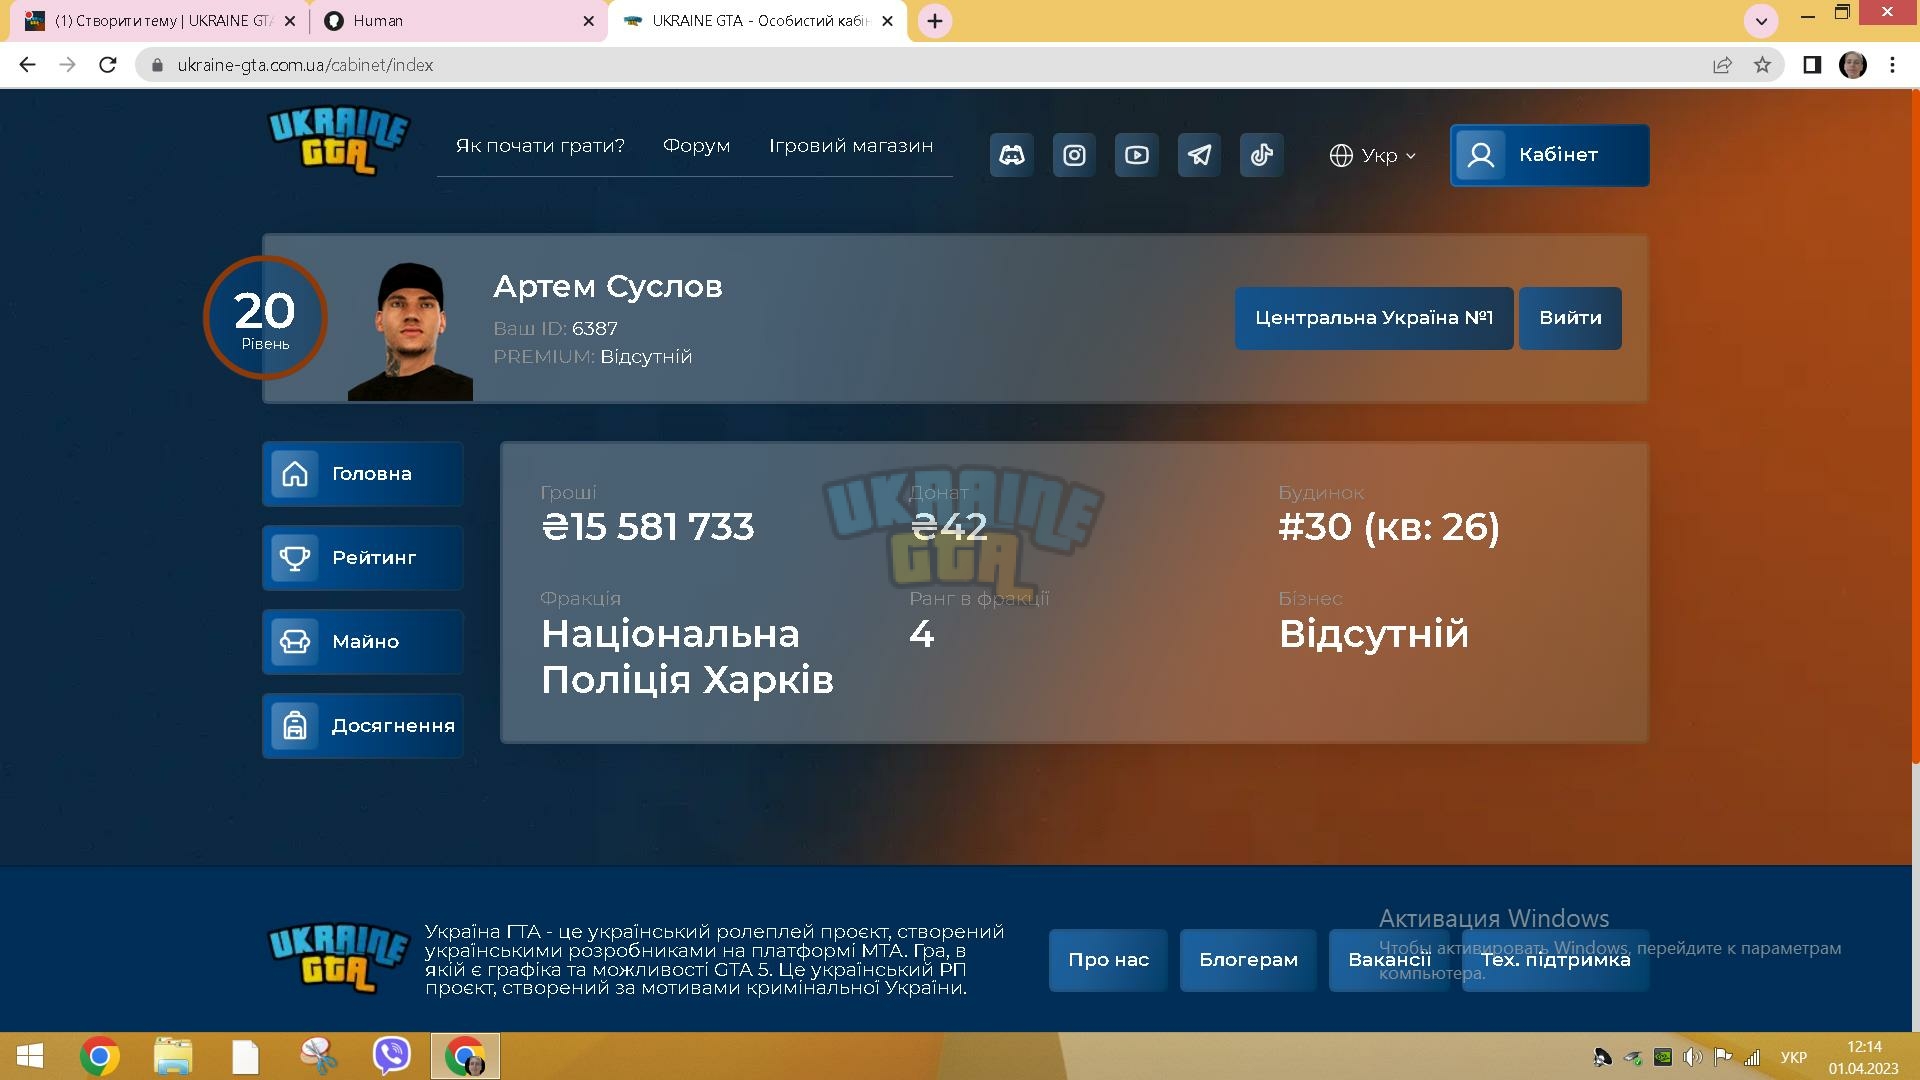Click the Ukraine GTA header logo
1920x1080 pixels.
click(338, 140)
